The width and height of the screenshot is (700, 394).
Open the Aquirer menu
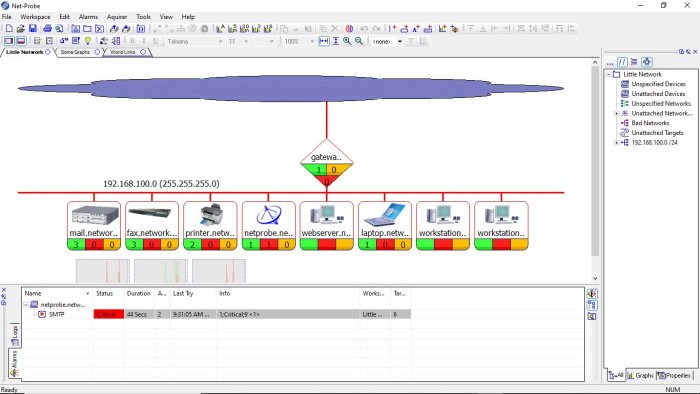click(117, 17)
